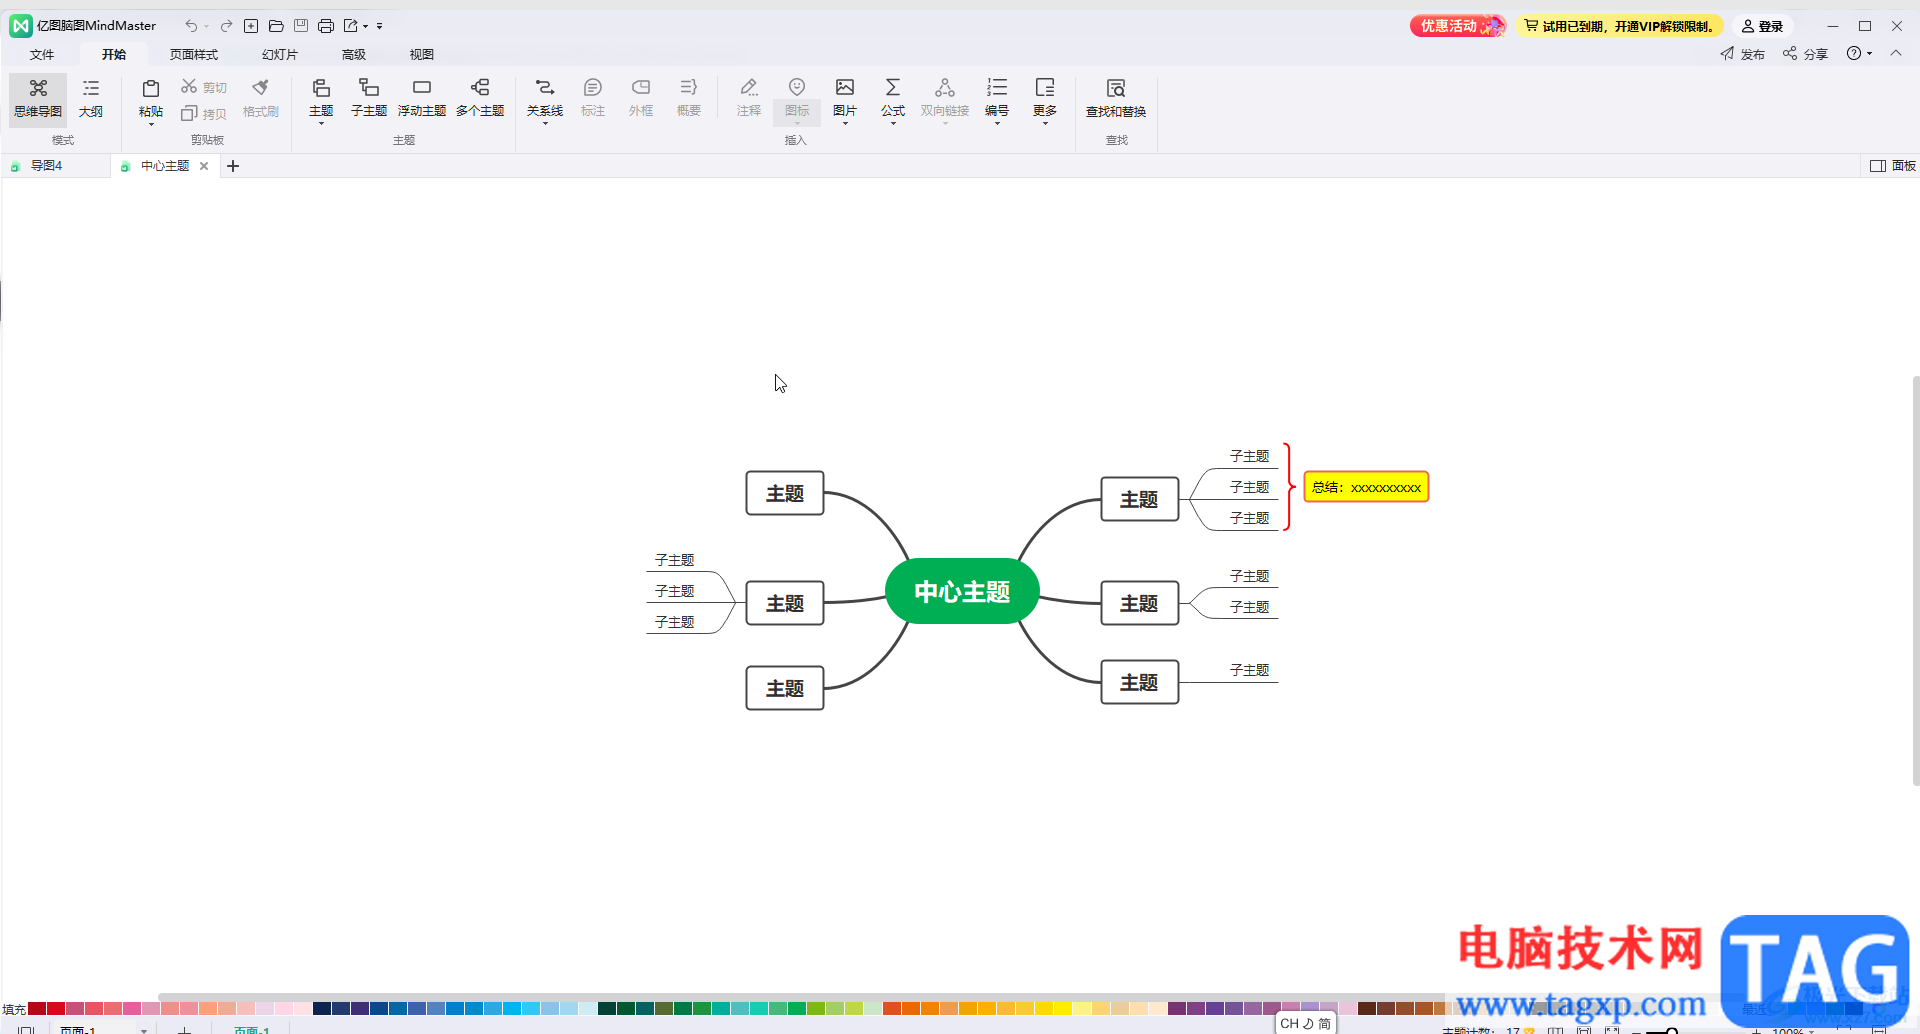Screen dimensions: 1920x1034
Task: Expand the Paste (粘贴) dropdown arrow
Action: click(151, 124)
